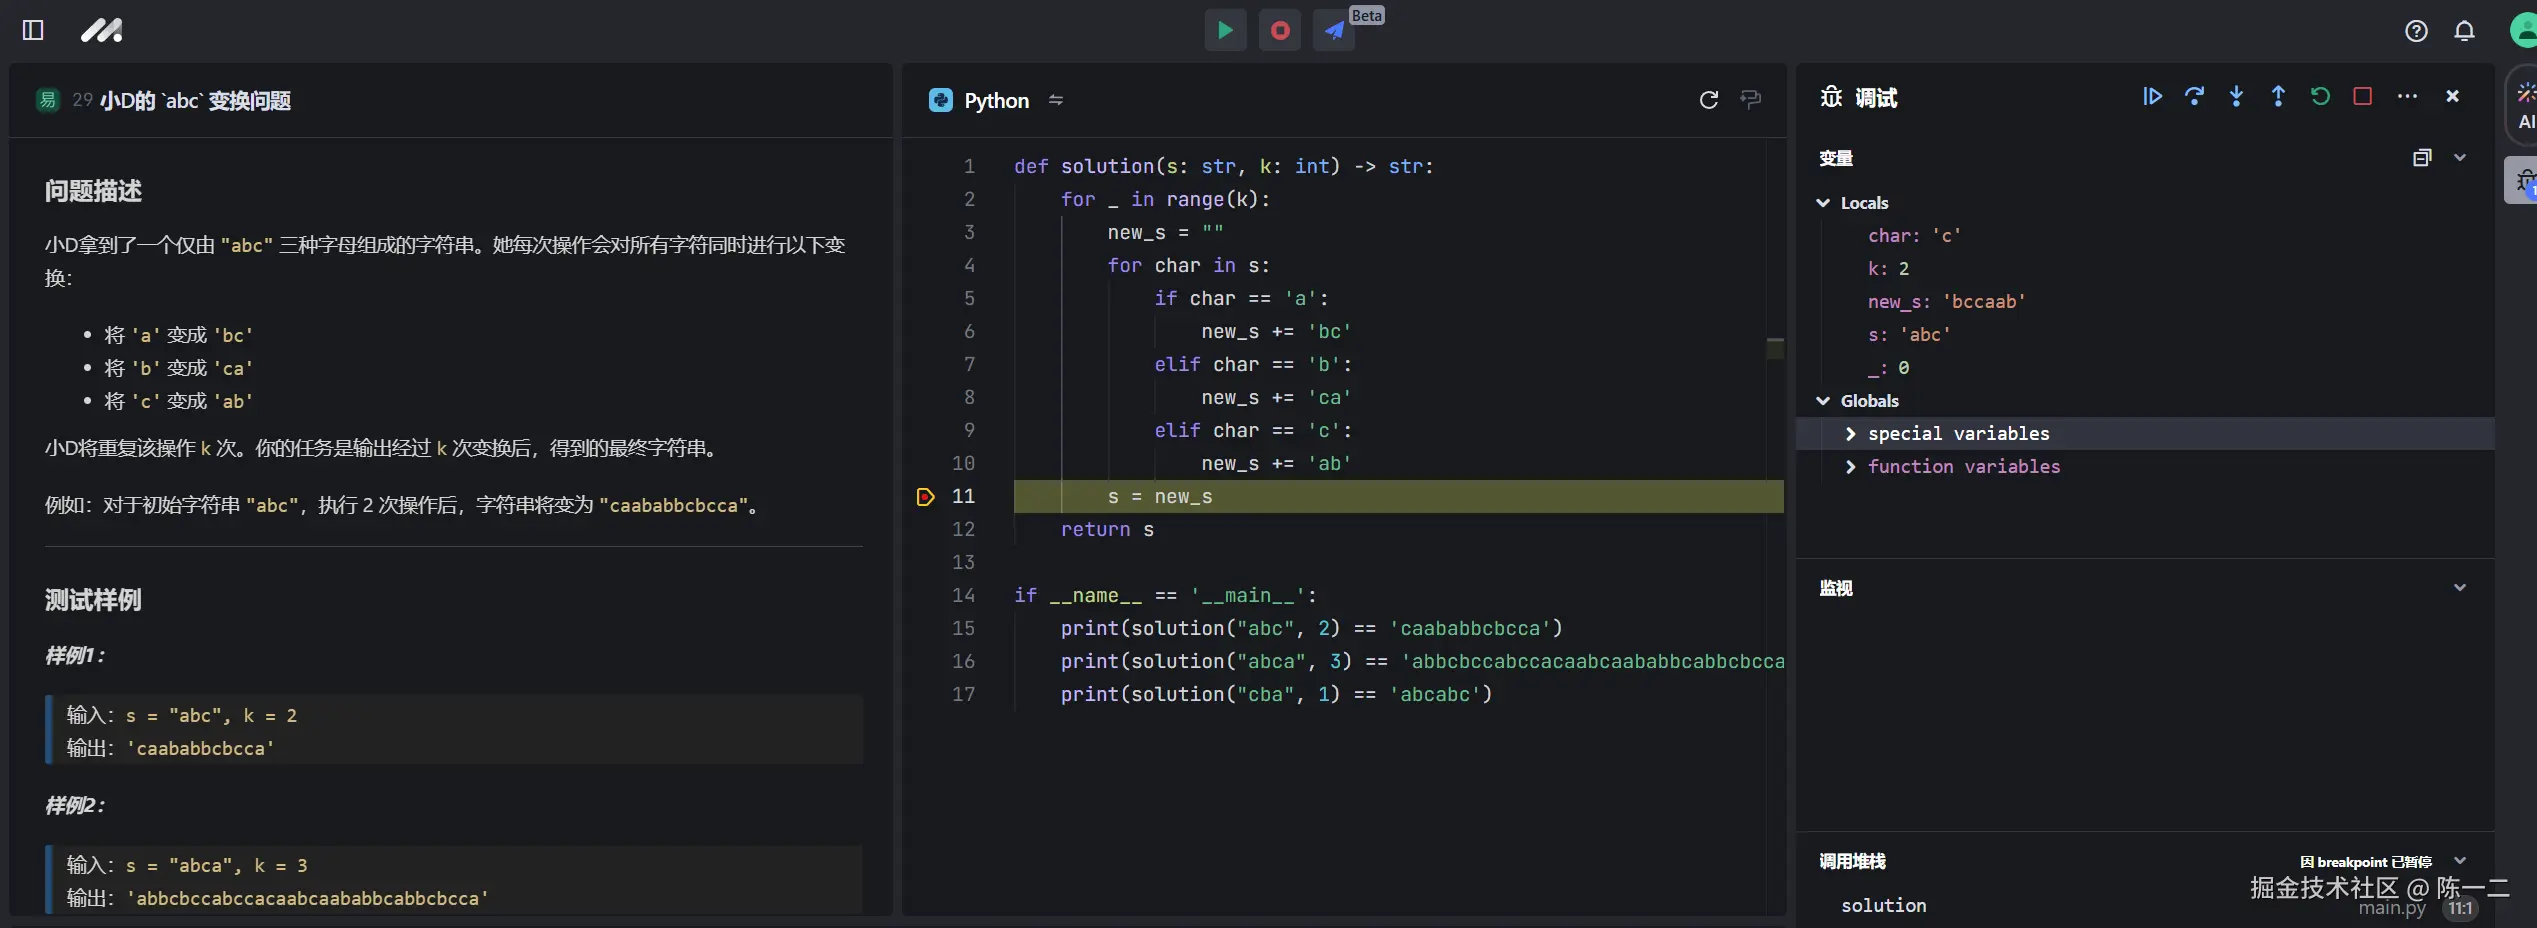Image resolution: width=2537 pixels, height=928 pixels.
Task: Collapse the 变量 section chevron
Action: (2460, 157)
